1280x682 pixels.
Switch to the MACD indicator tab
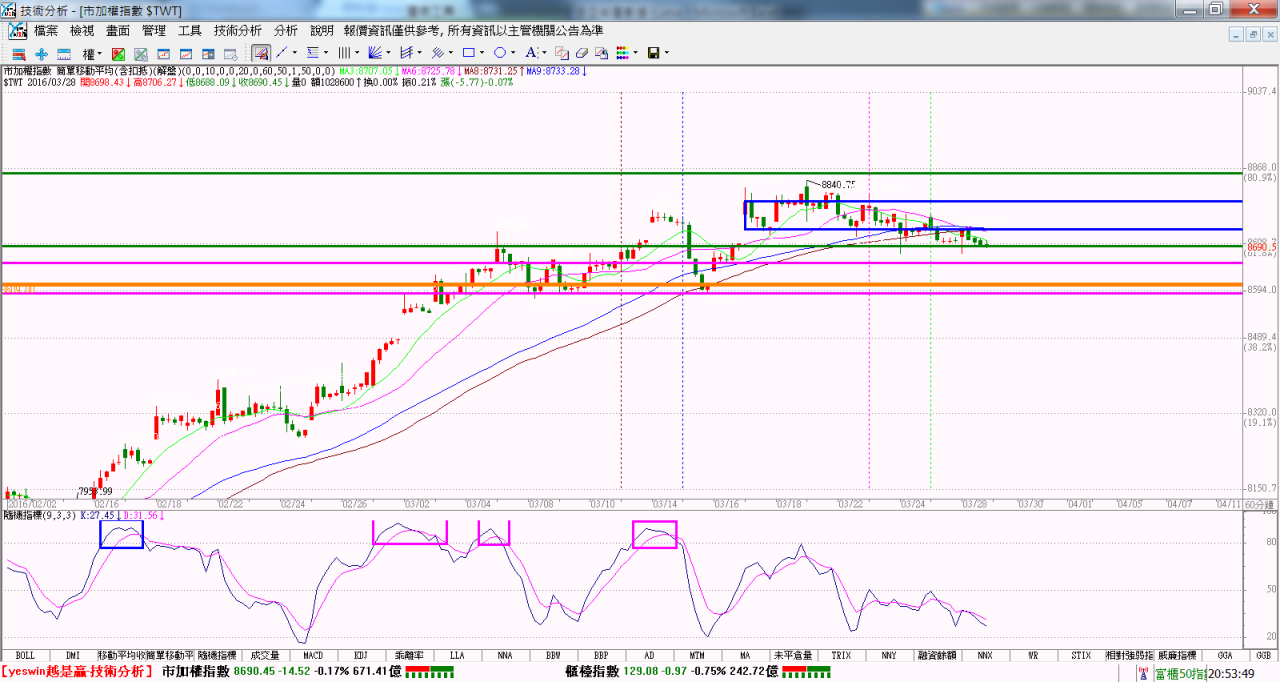(313, 655)
